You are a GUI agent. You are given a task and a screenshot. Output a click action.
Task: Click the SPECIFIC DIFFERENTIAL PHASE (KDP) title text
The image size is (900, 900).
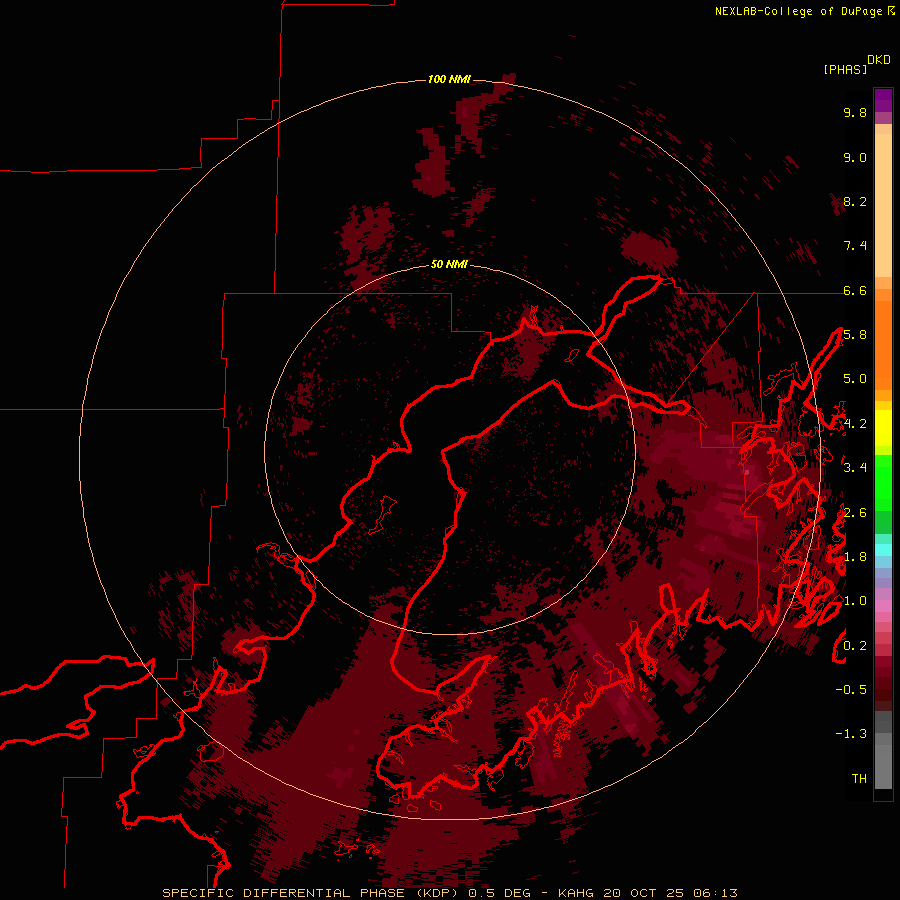311,893
